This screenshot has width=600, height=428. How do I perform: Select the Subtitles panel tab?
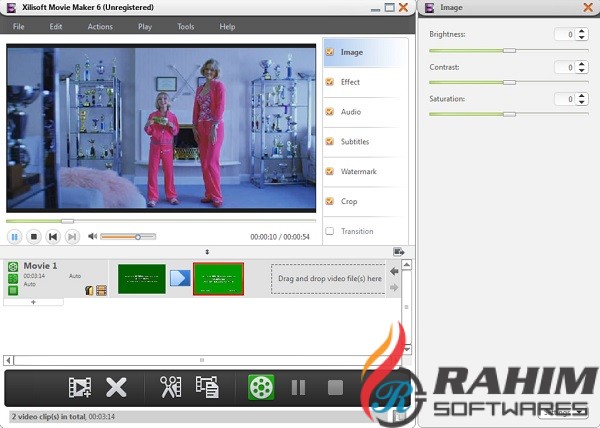click(x=355, y=142)
